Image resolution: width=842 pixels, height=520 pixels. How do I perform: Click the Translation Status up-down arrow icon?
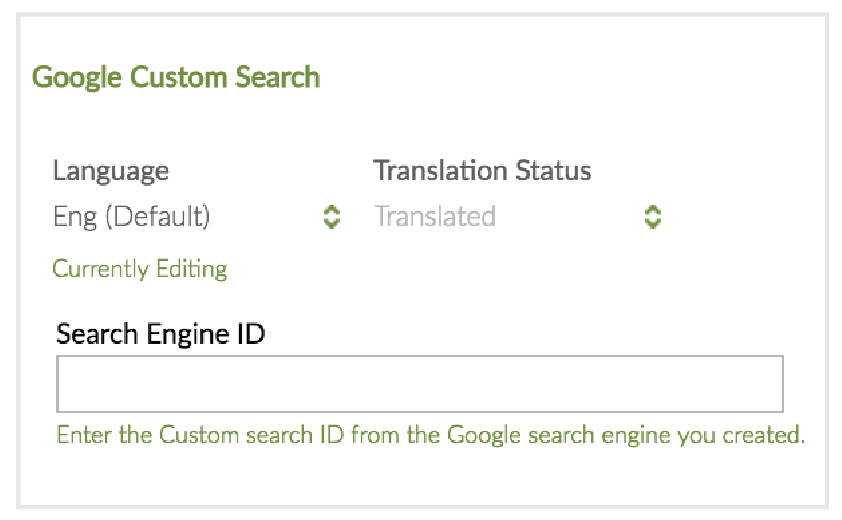(652, 217)
